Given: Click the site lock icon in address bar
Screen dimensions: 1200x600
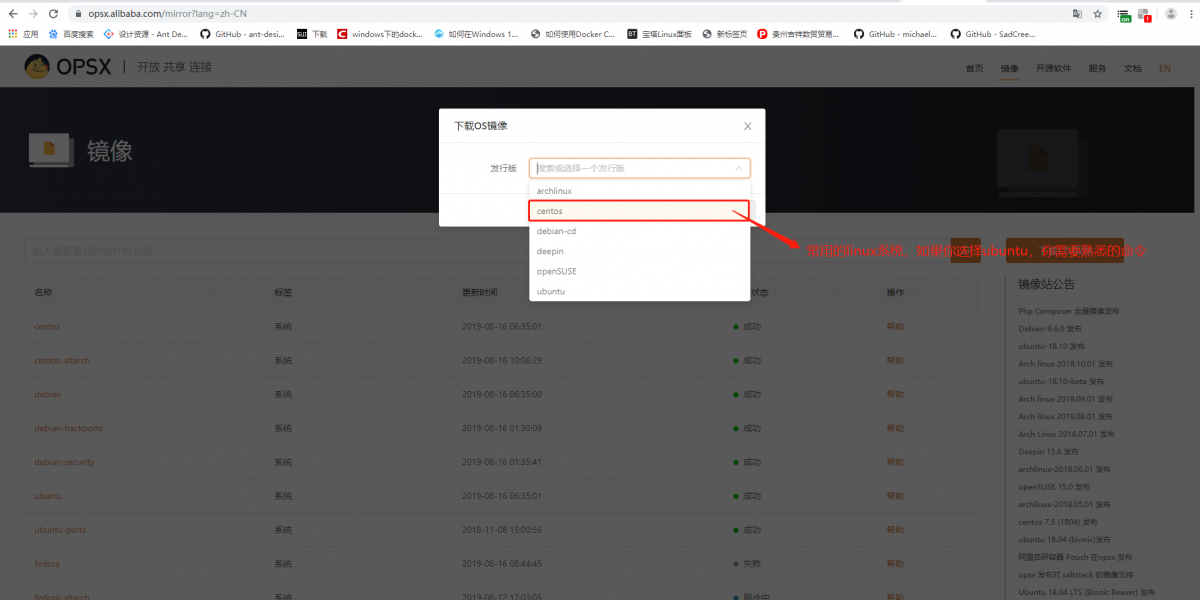Looking at the screenshot, I should [79, 14].
